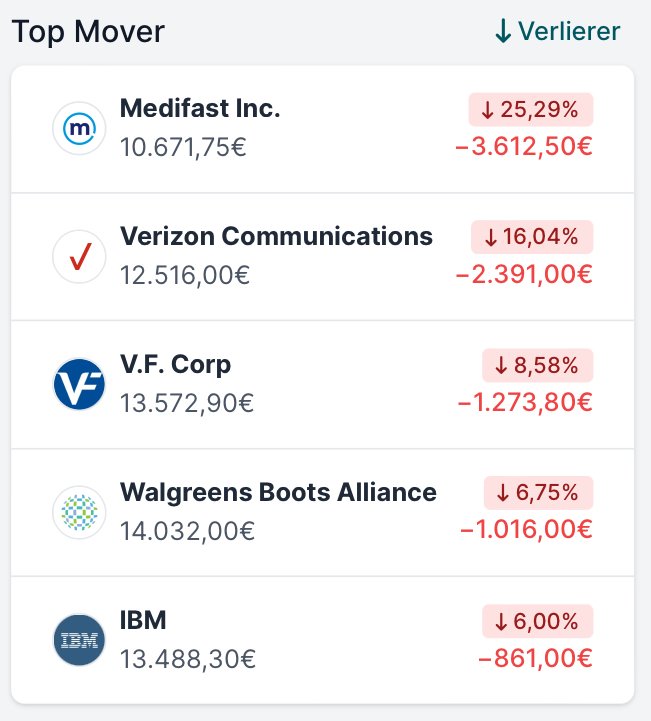Screen dimensions: 651x721
Task: Click the 13.488,30€ IBM position value
Action: click(x=187, y=659)
